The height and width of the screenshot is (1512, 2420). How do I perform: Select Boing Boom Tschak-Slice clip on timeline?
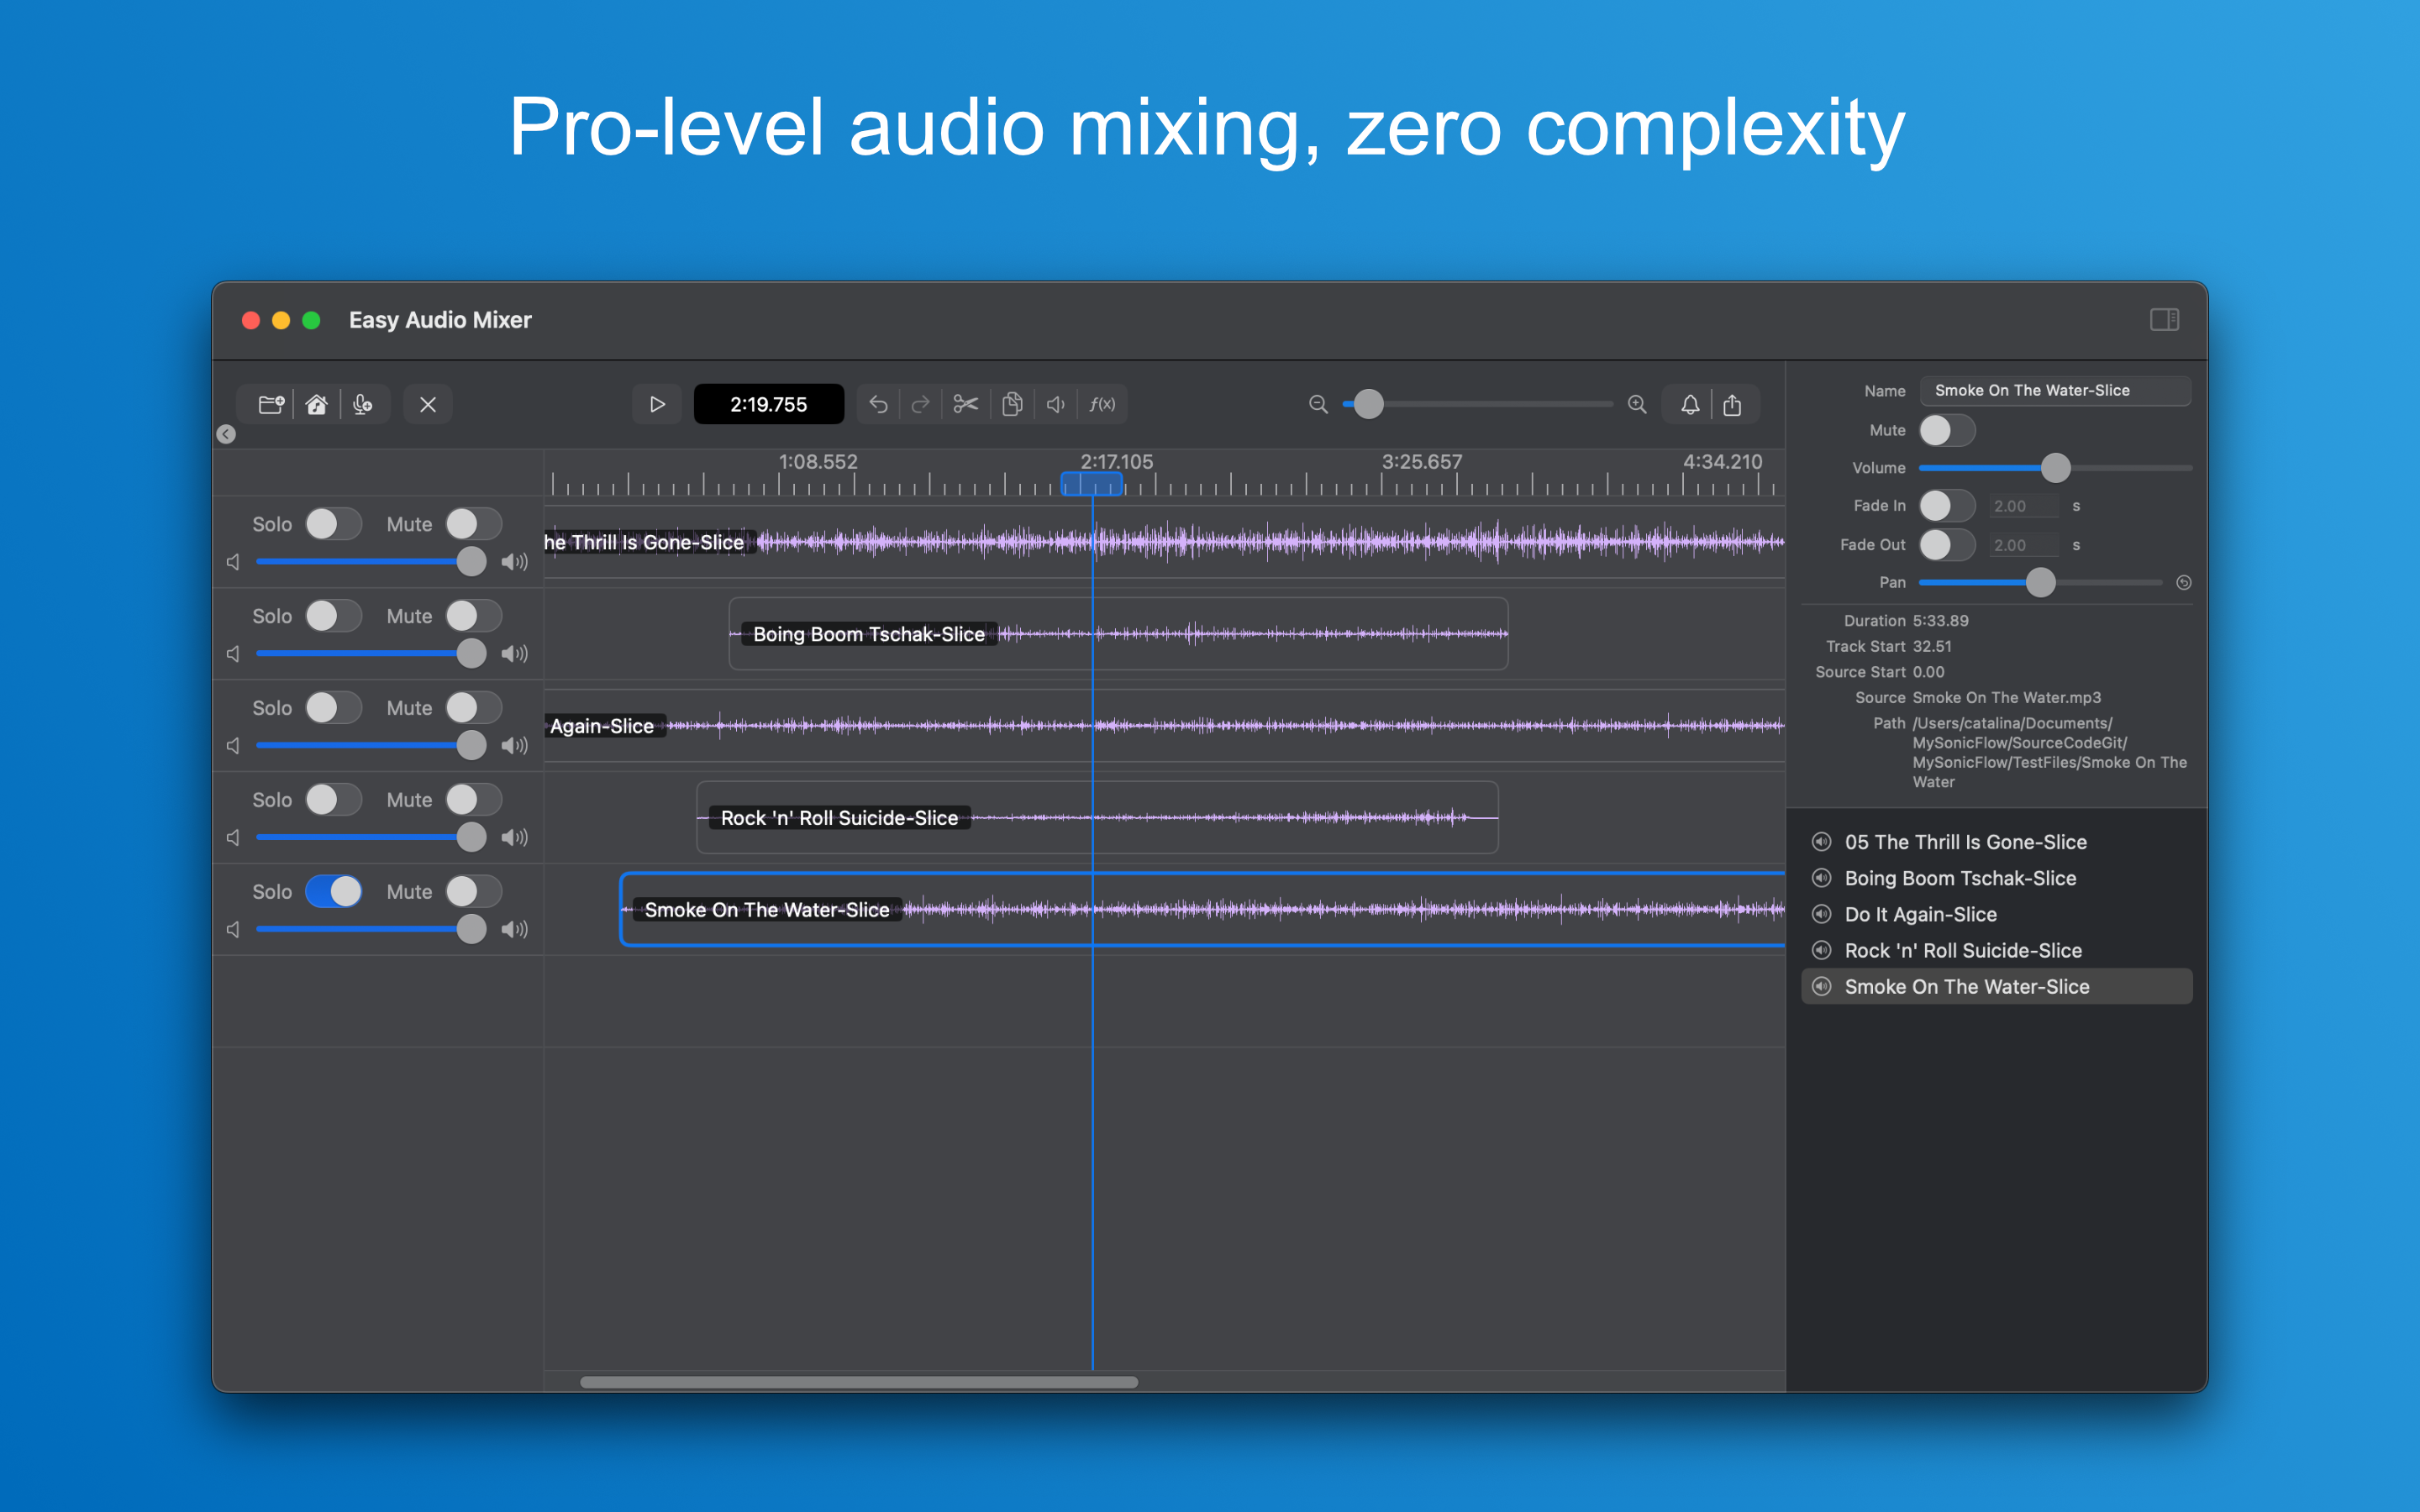1118,634
